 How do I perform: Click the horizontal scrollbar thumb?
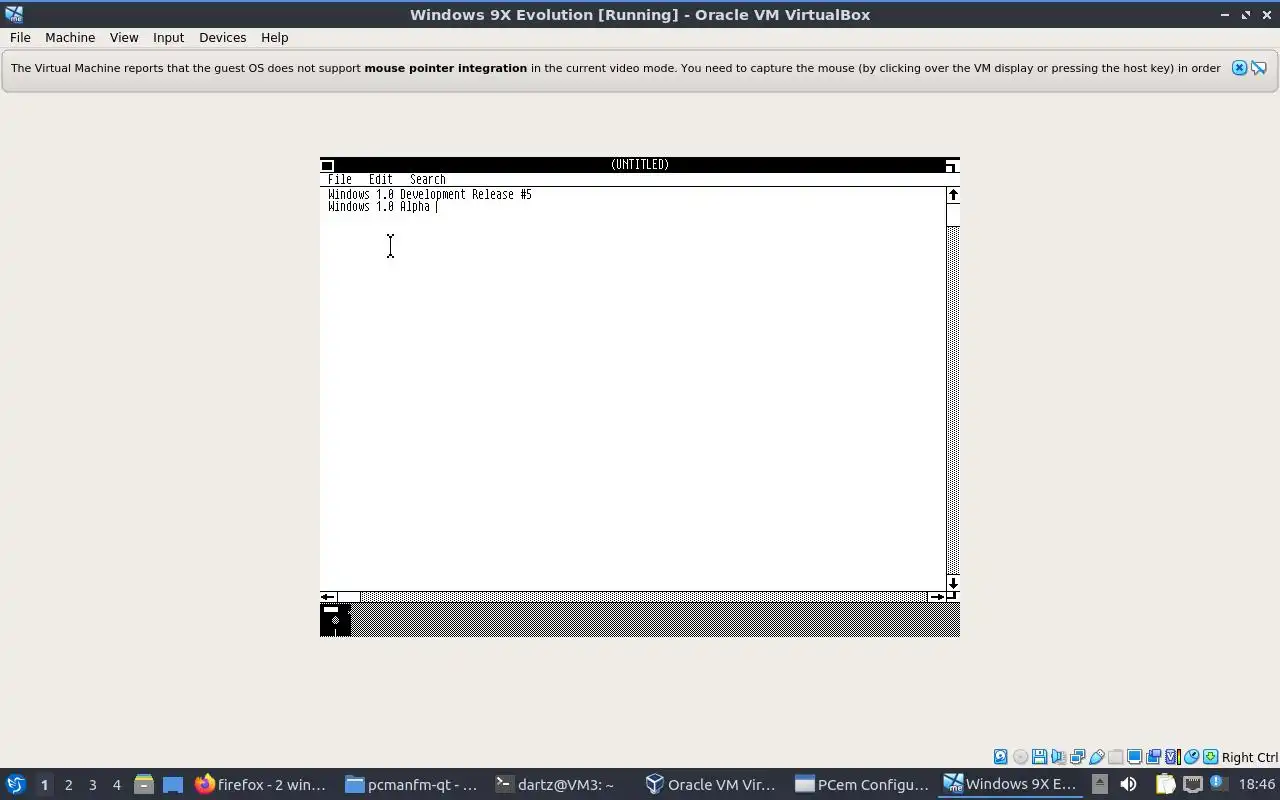point(348,597)
